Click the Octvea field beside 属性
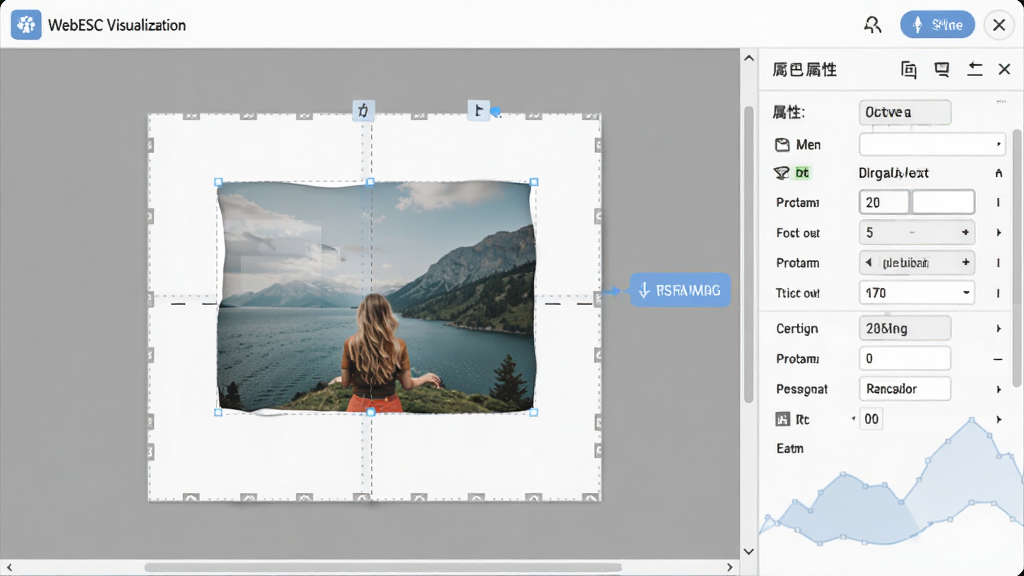This screenshot has height=576, width=1024. coord(904,112)
